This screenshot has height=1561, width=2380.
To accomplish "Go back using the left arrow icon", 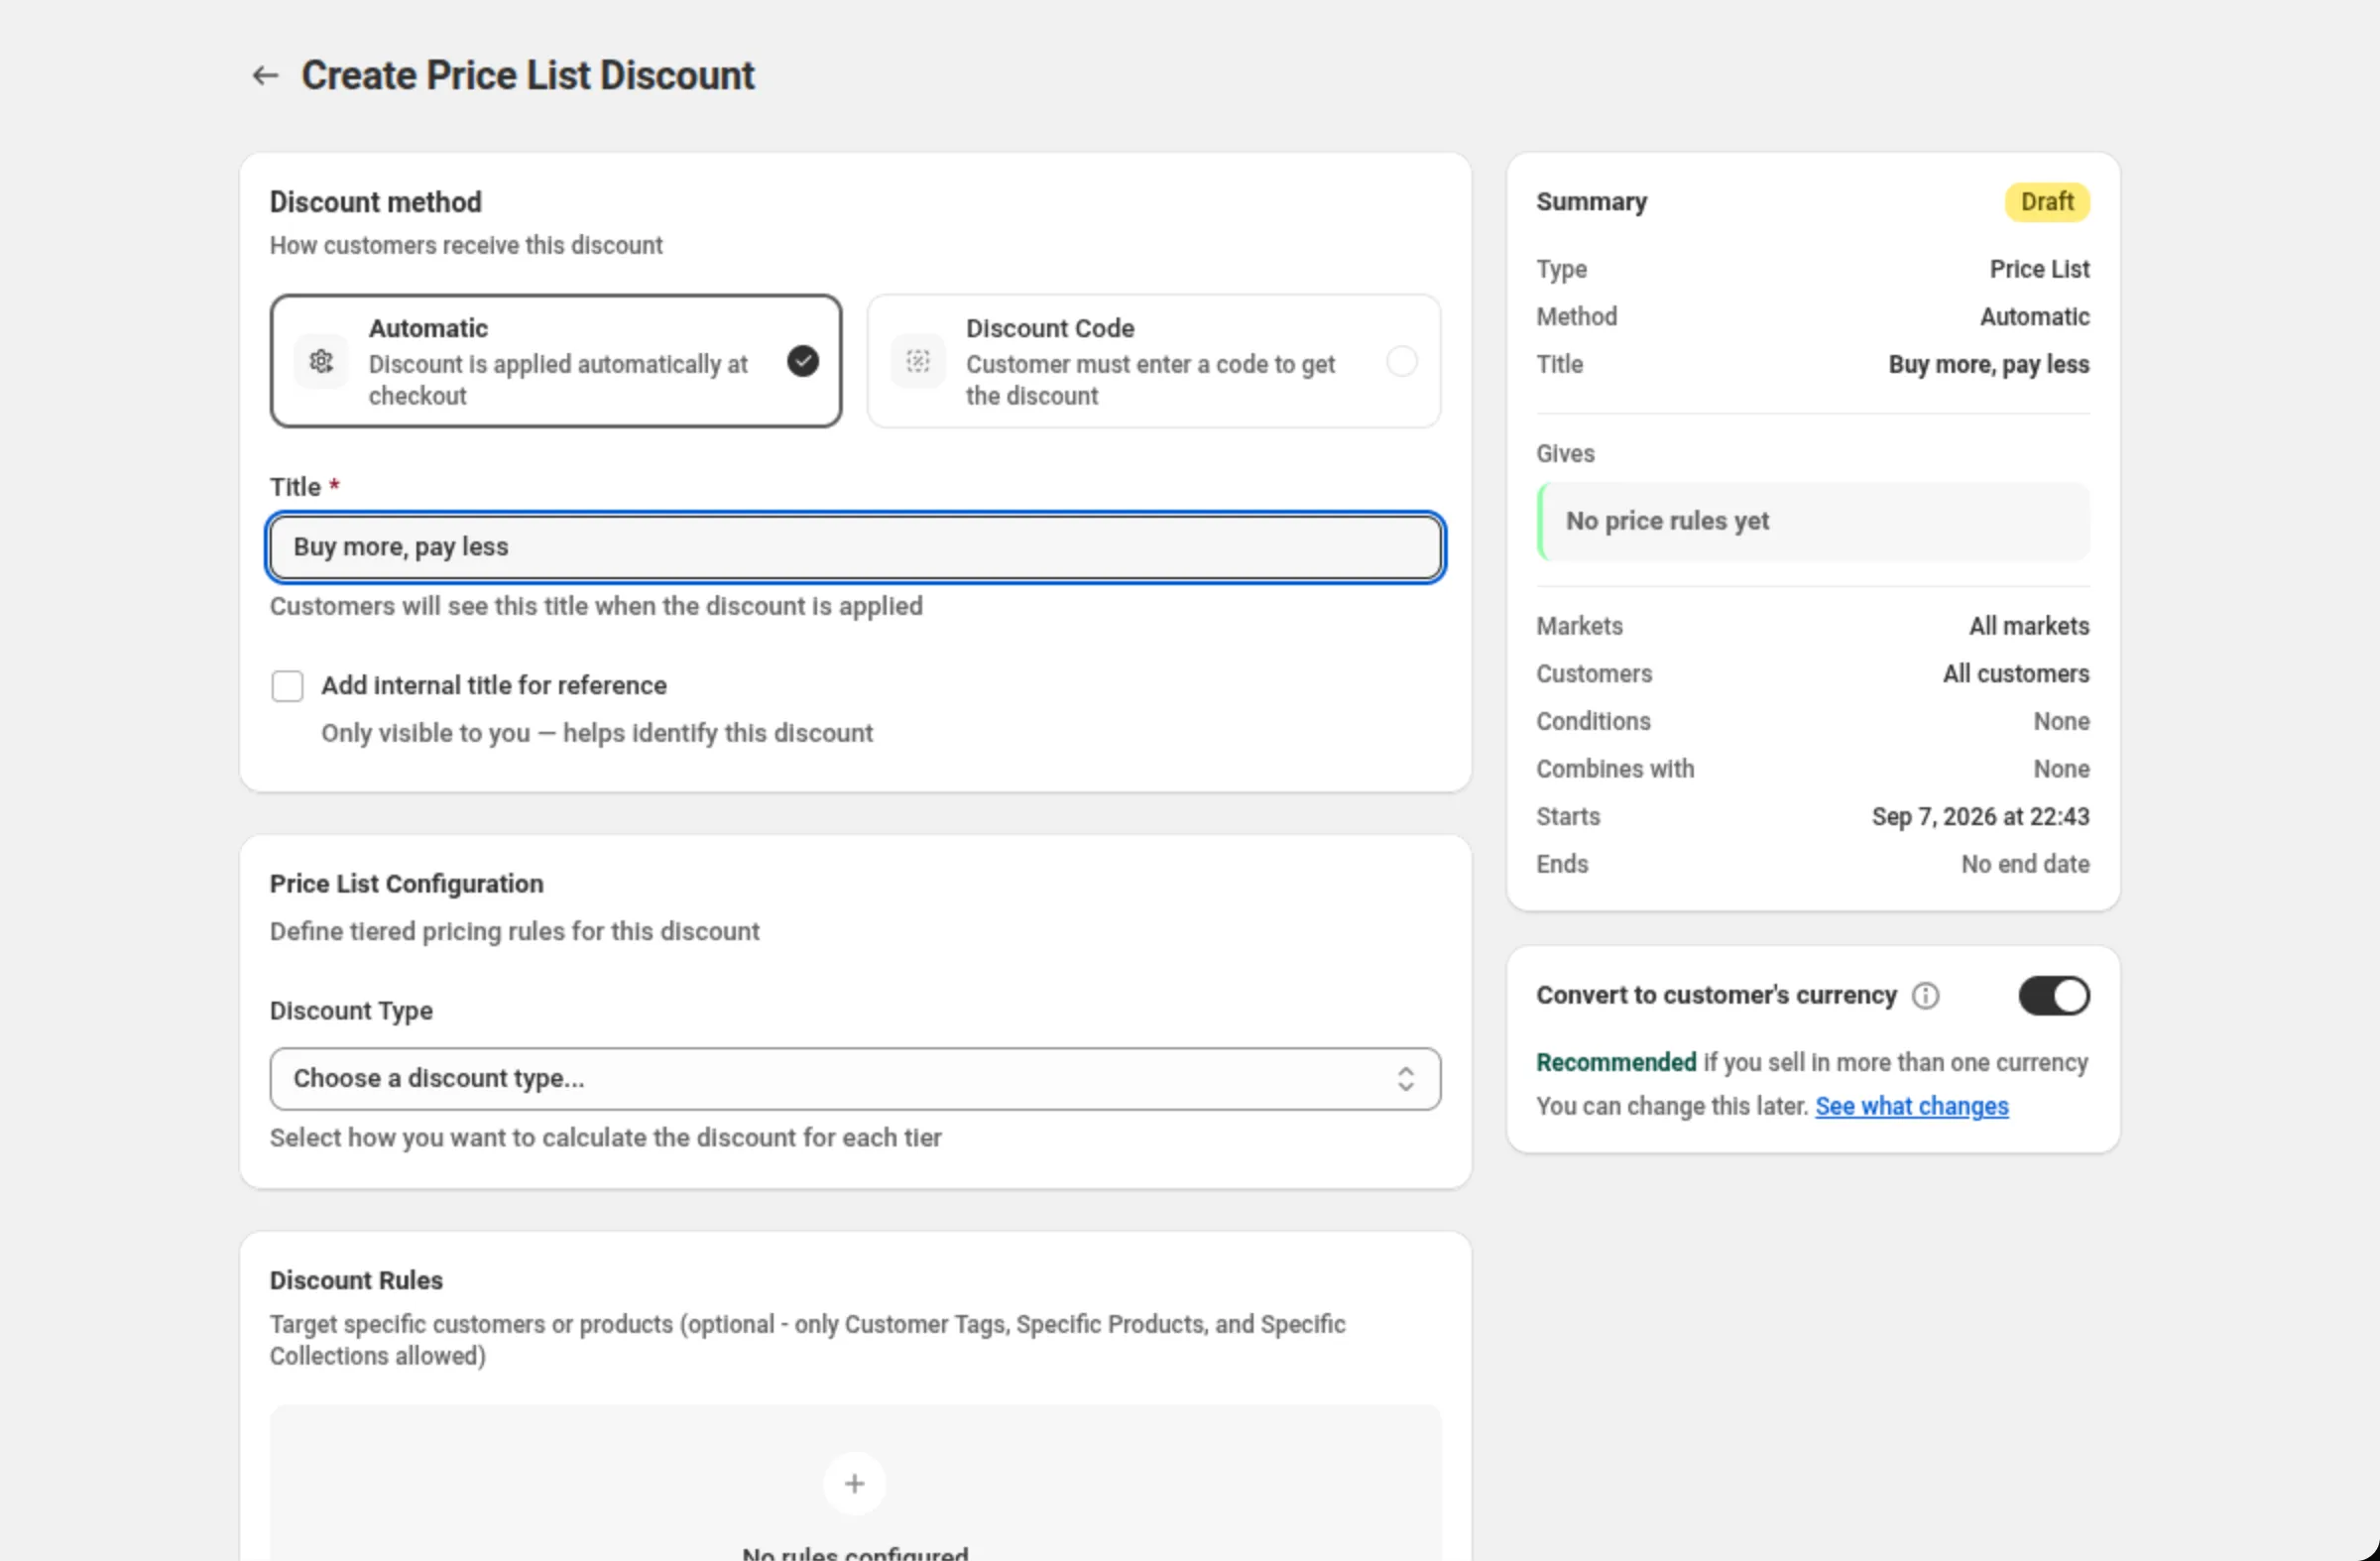I will click(265, 75).
